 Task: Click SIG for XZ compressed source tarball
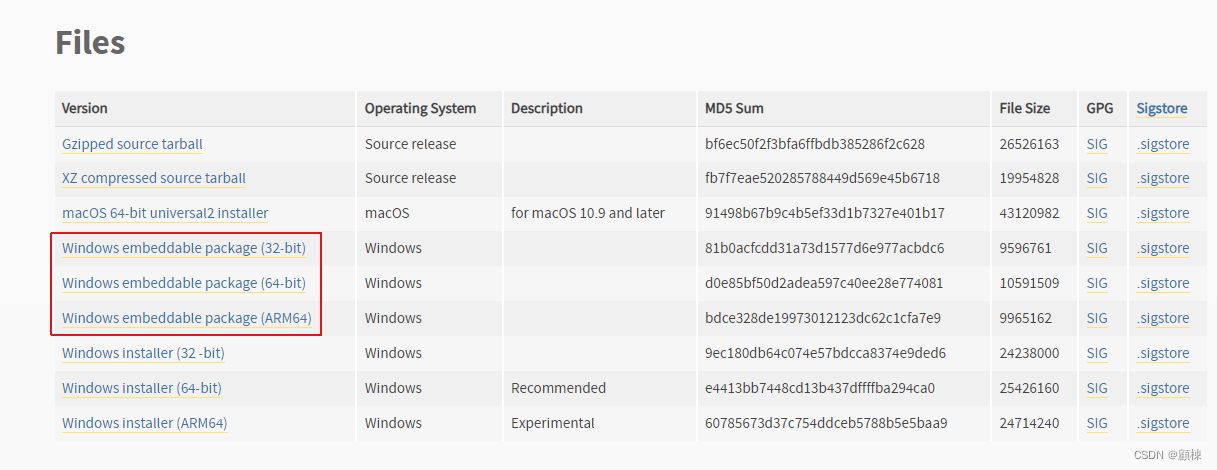[1097, 178]
